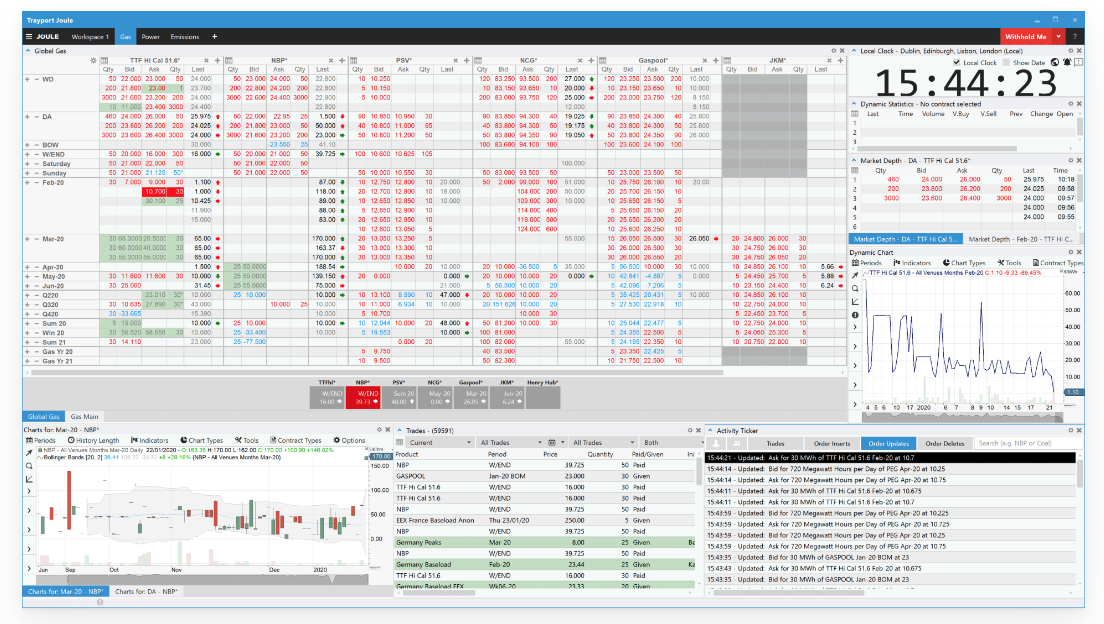The image size is (1104, 624).
Task: Open the calendar picker in the Trades panel
Action: coord(553,441)
